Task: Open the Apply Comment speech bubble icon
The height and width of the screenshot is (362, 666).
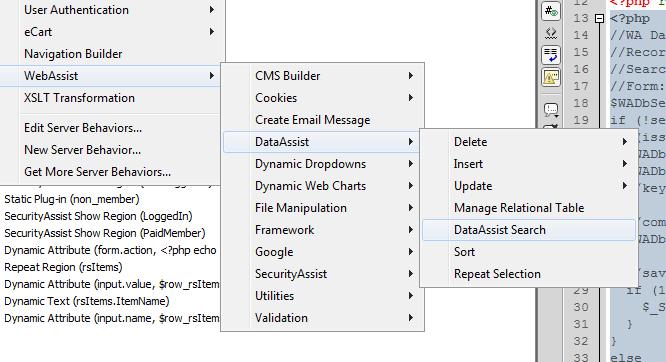Action: point(550,109)
